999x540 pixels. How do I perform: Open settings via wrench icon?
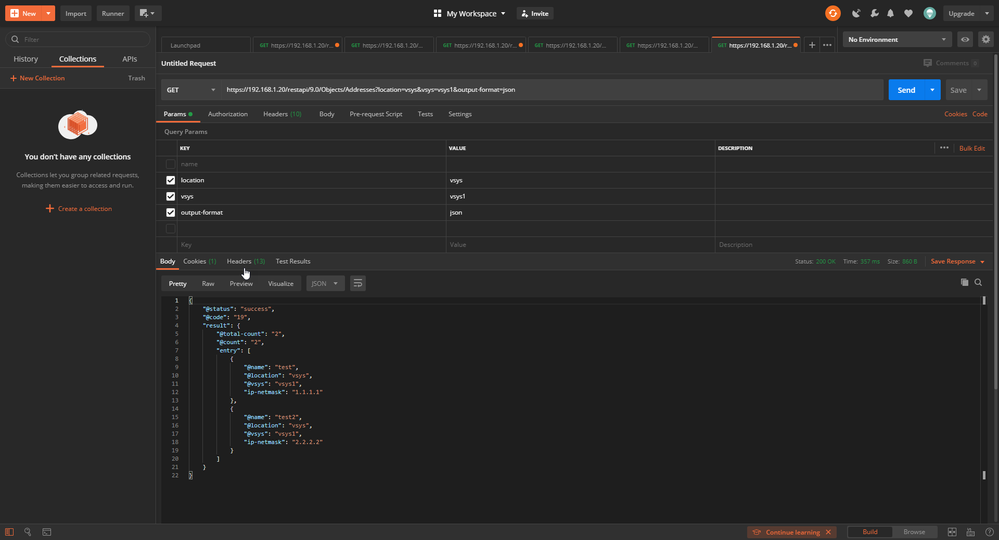coord(873,14)
